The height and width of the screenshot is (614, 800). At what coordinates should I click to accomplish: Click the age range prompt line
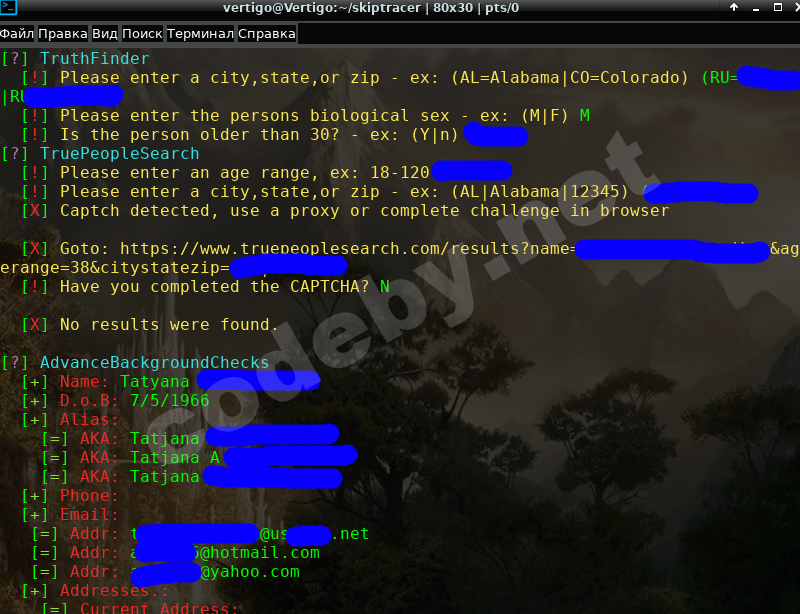point(266,173)
